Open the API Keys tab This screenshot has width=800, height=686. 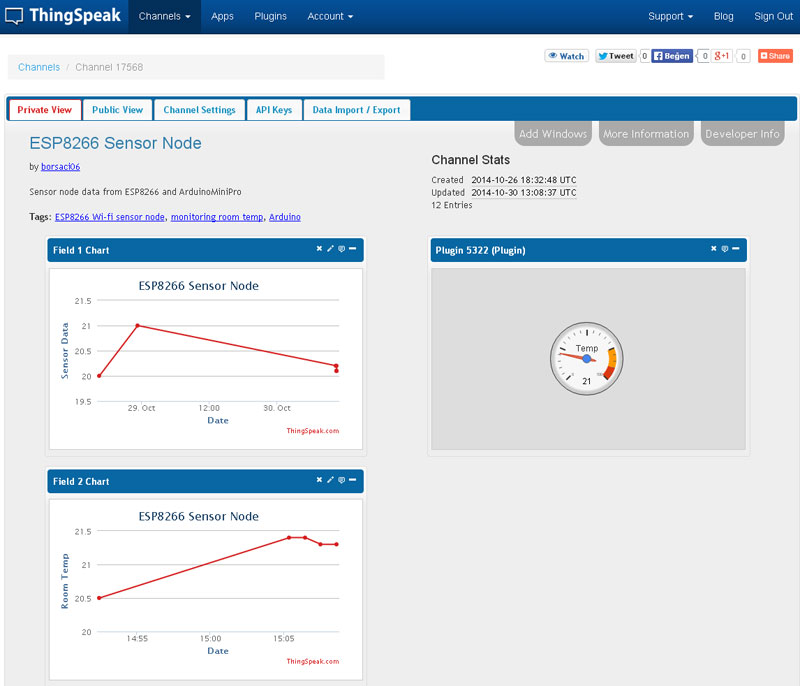pos(274,110)
